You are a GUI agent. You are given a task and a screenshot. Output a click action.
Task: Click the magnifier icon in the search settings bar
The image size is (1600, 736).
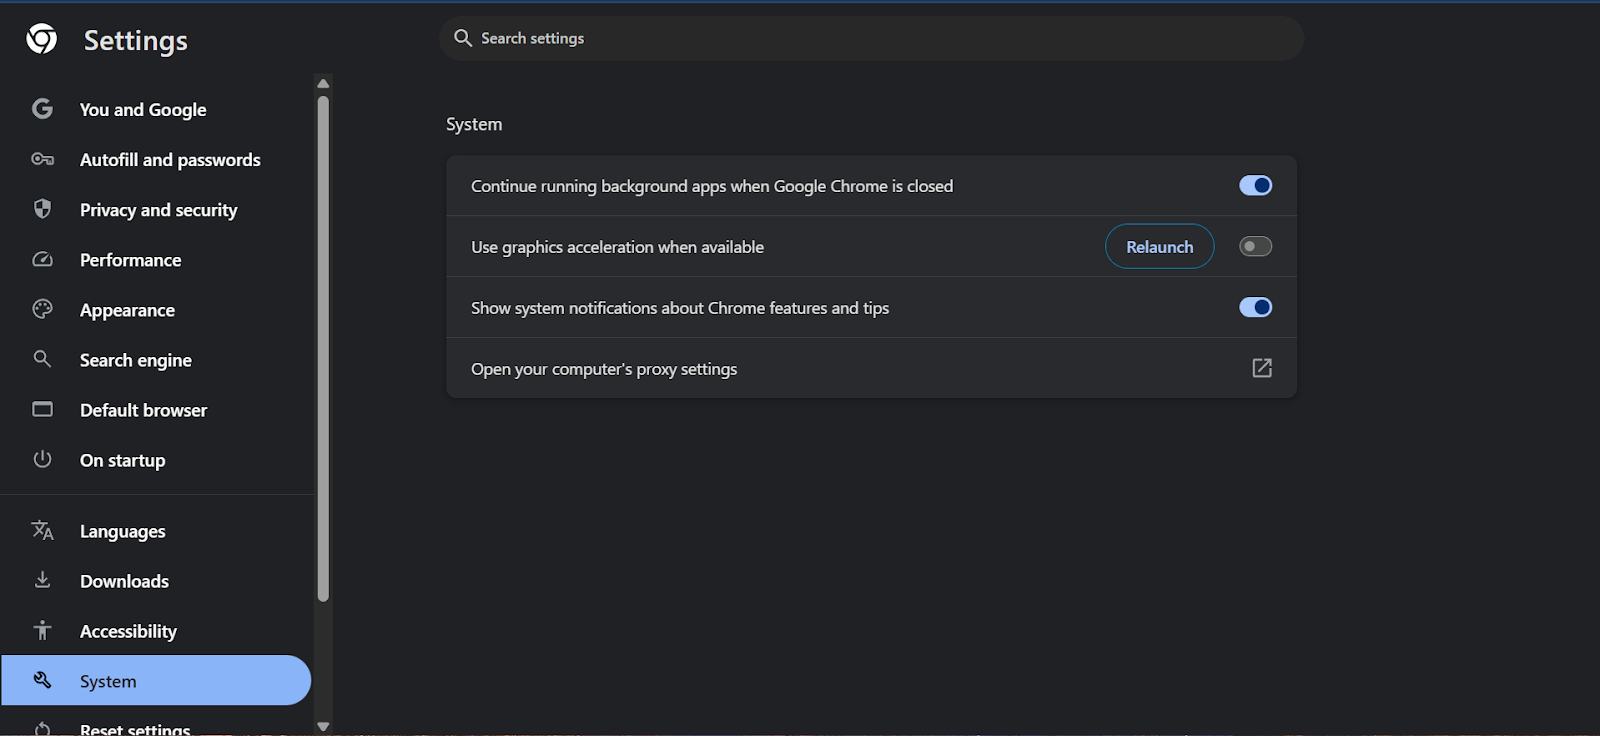pos(463,38)
